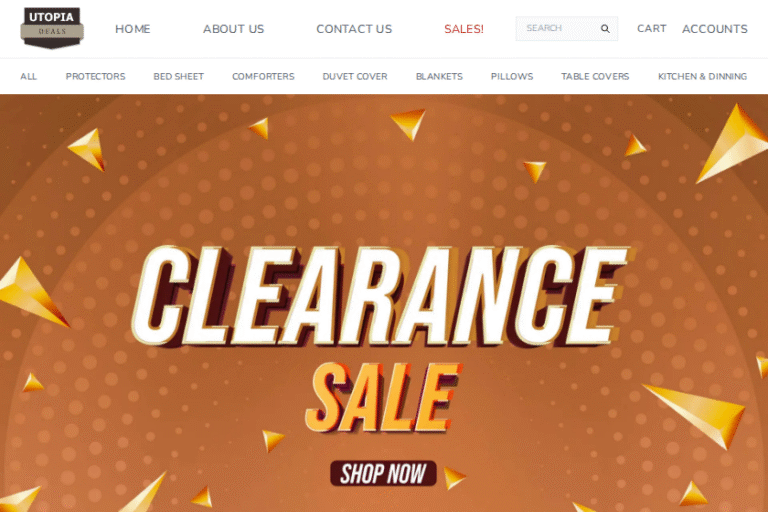This screenshot has width=768, height=512.
Task: Select the Blankets category
Action: [439, 76]
